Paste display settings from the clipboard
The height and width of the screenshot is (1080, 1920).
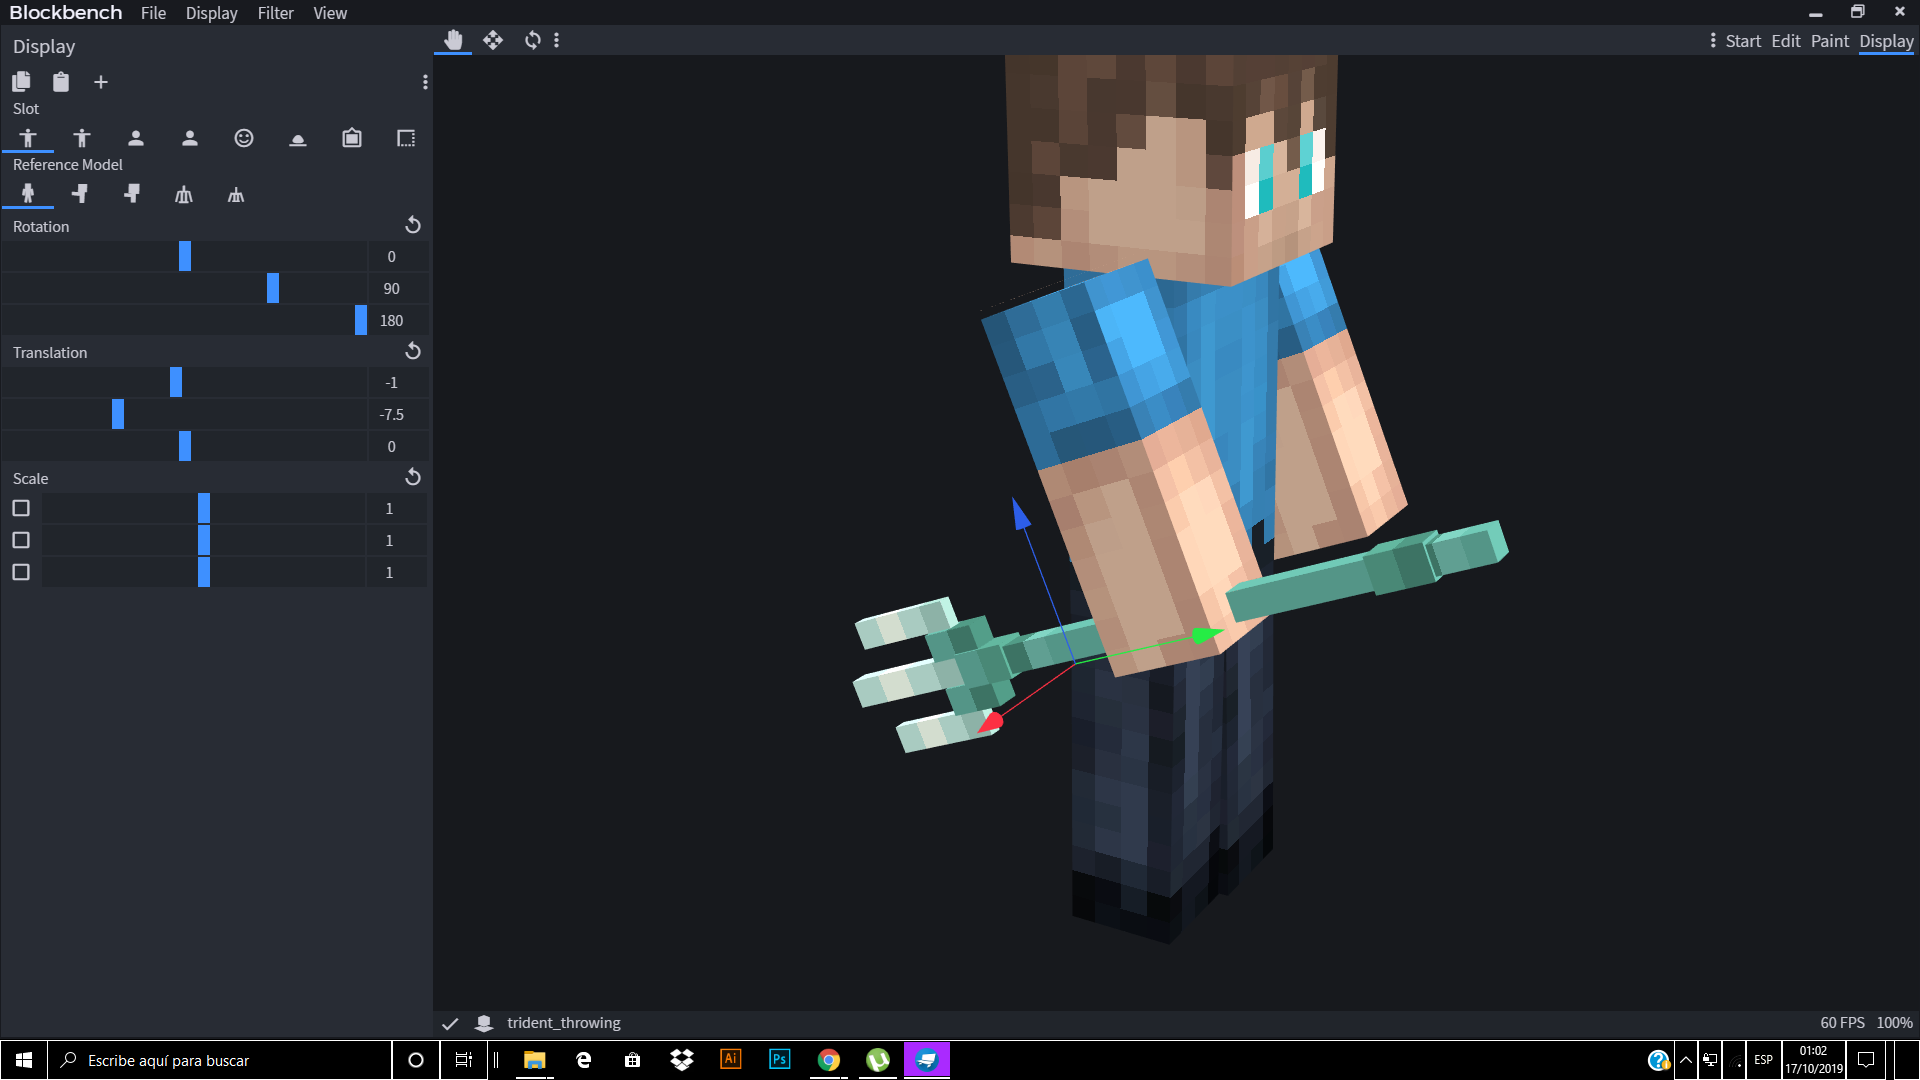tap(61, 82)
